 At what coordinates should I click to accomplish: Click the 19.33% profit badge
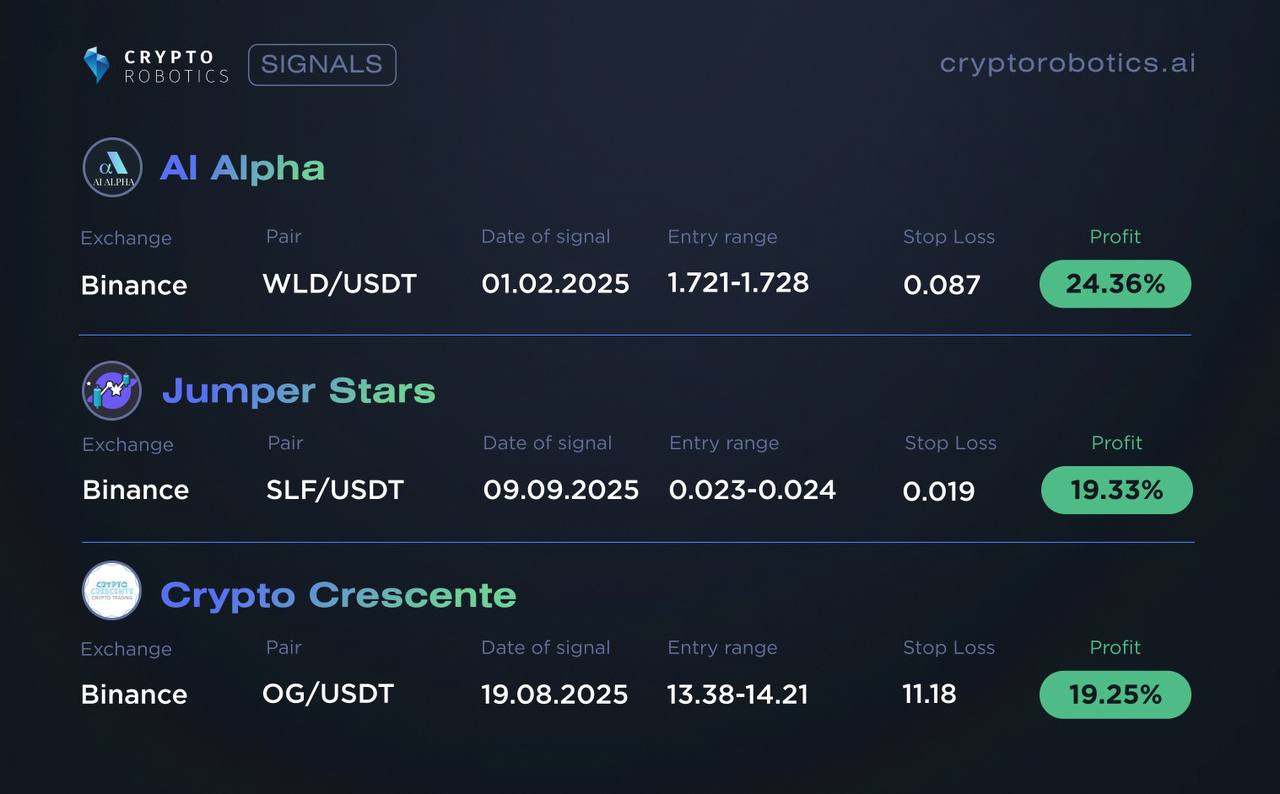1117,490
